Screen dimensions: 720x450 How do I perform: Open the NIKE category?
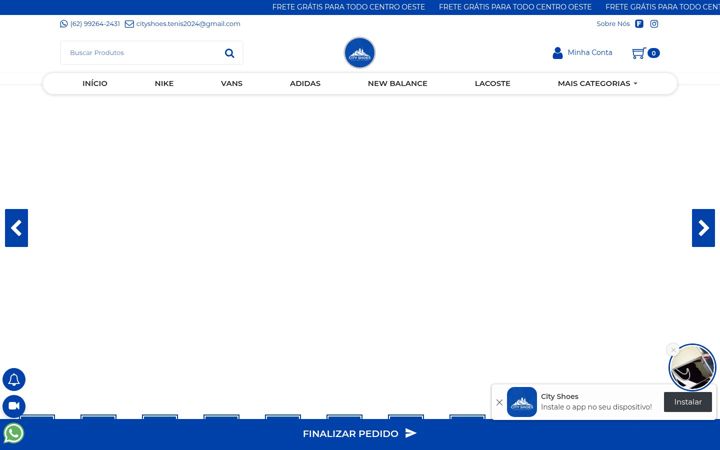164,84
